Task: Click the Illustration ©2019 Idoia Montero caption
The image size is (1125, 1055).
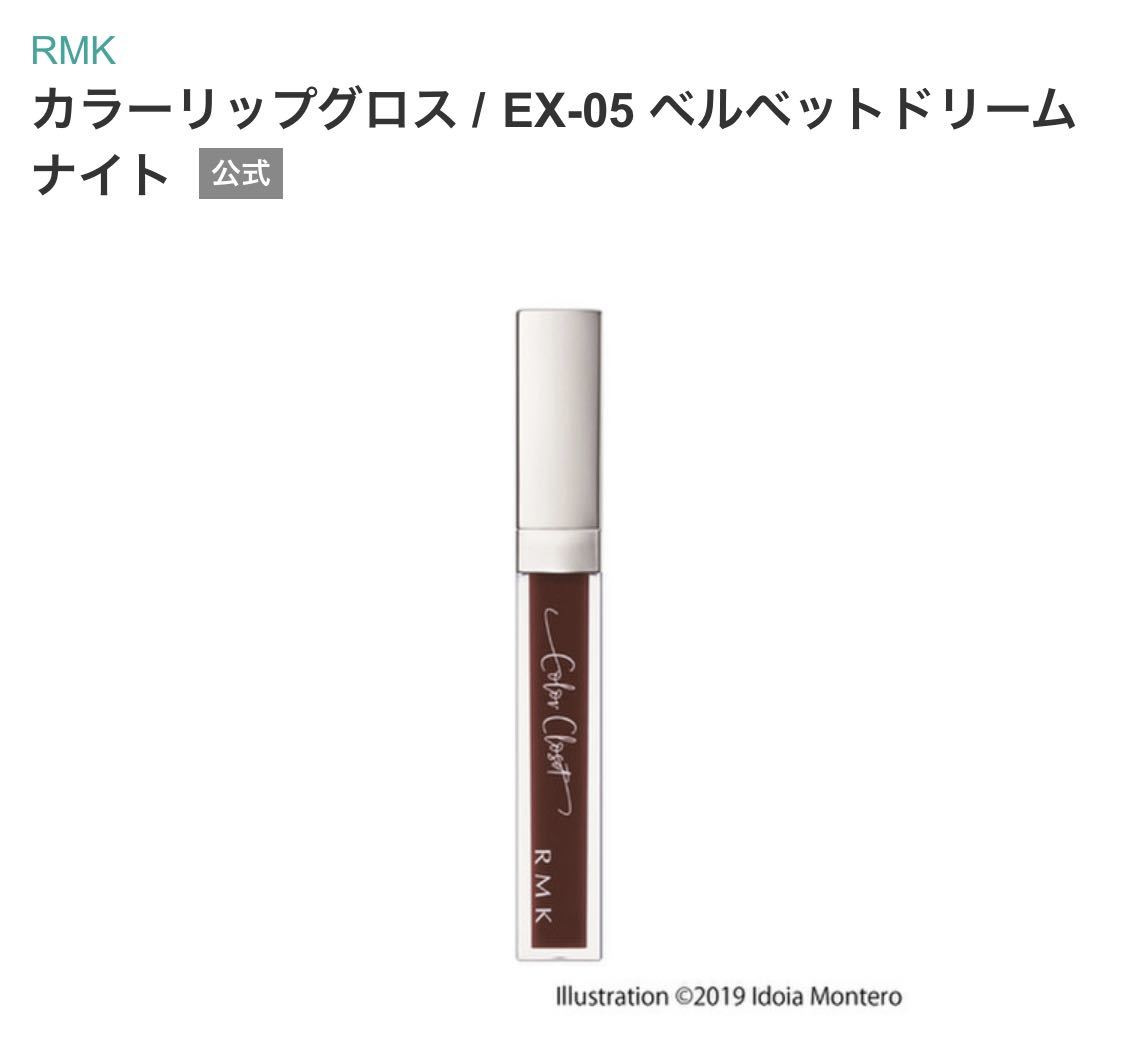Action: coord(729,997)
